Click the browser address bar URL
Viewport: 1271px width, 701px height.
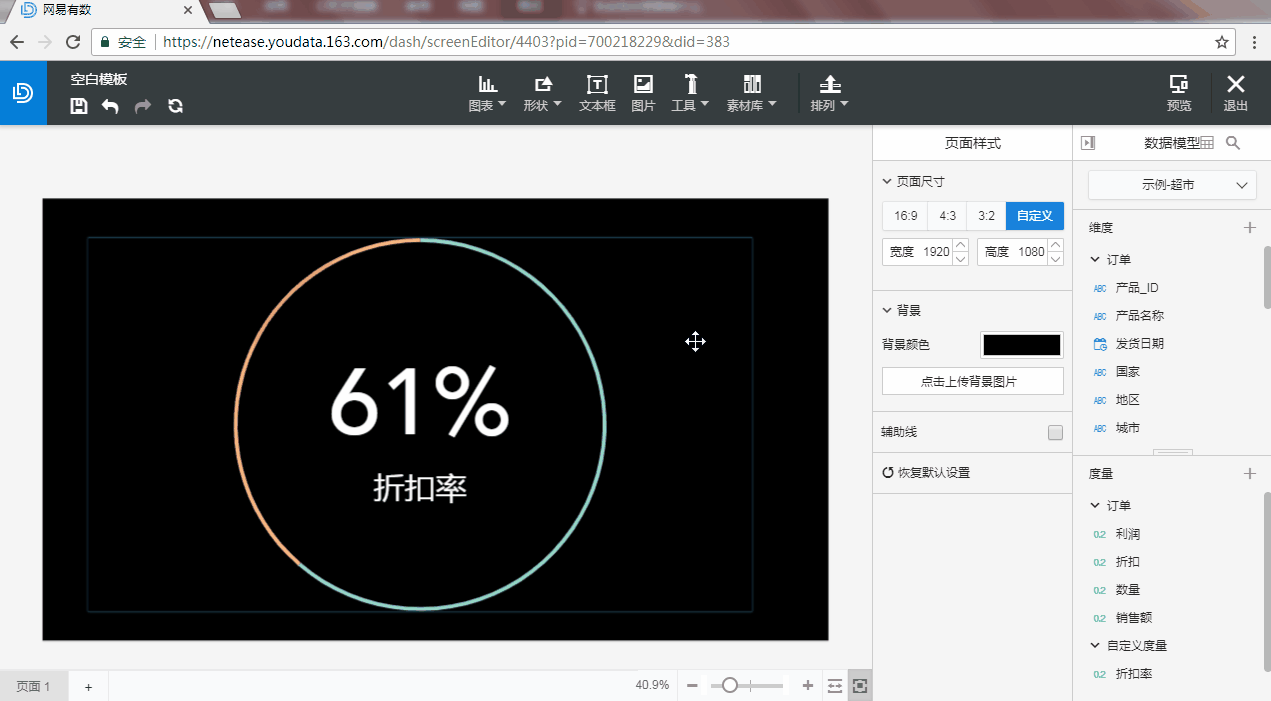(x=446, y=42)
